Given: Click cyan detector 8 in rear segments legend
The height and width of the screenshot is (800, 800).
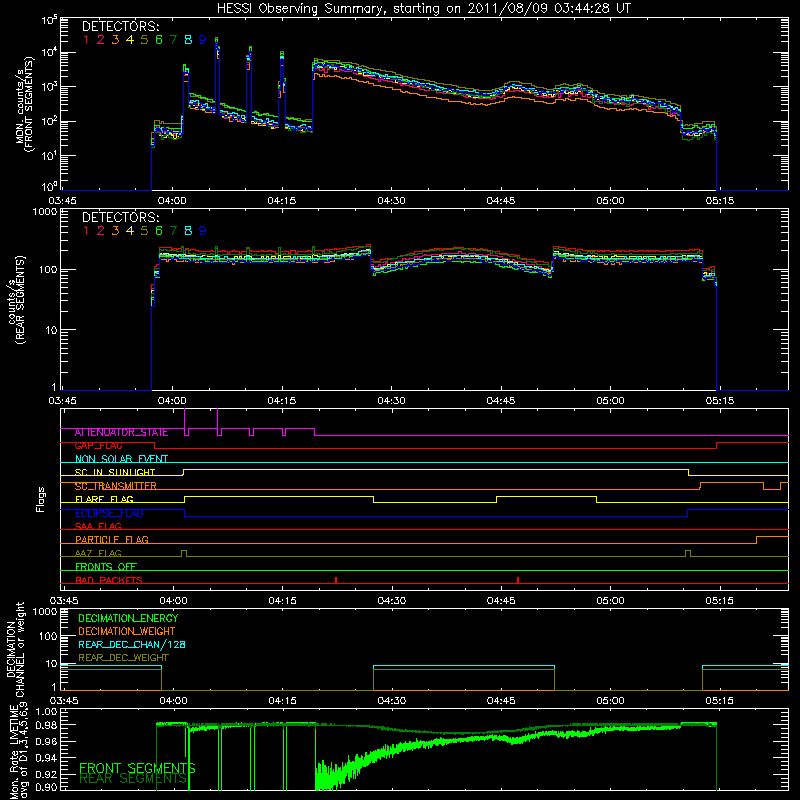Looking at the screenshot, I should click(x=188, y=231).
